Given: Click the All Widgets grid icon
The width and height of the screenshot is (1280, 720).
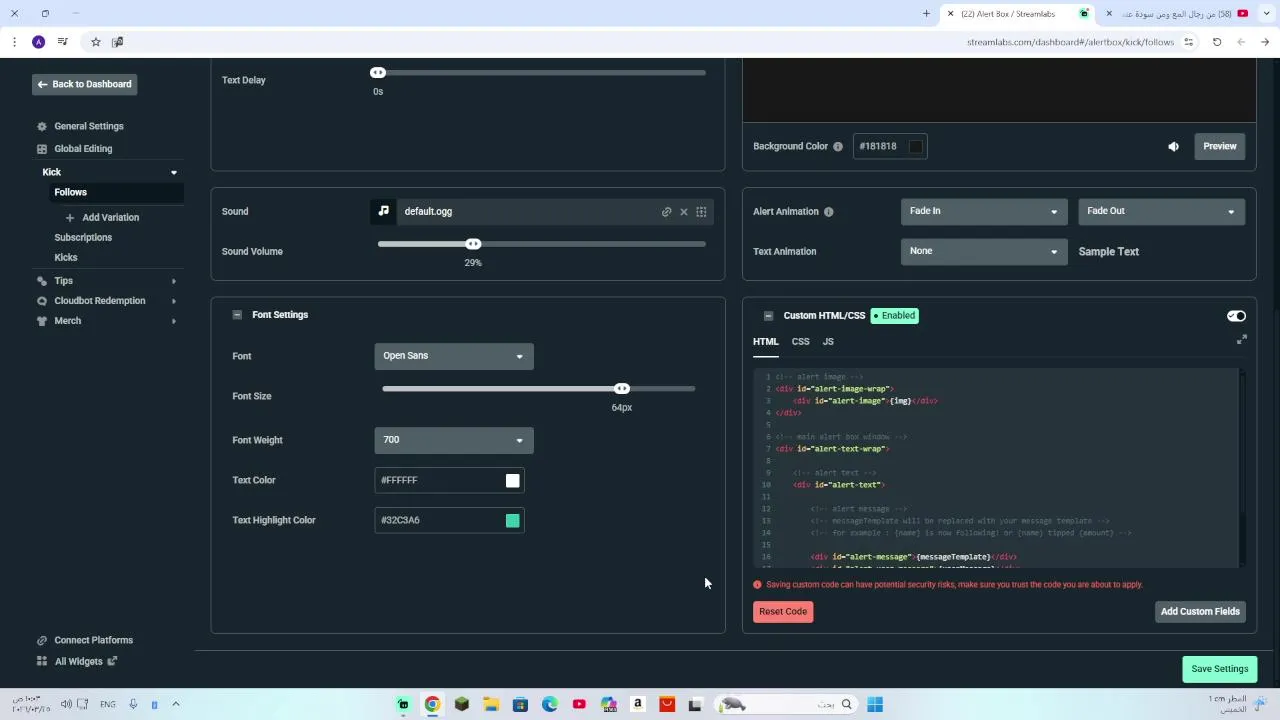Looking at the screenshot, I should pos(42,661).
